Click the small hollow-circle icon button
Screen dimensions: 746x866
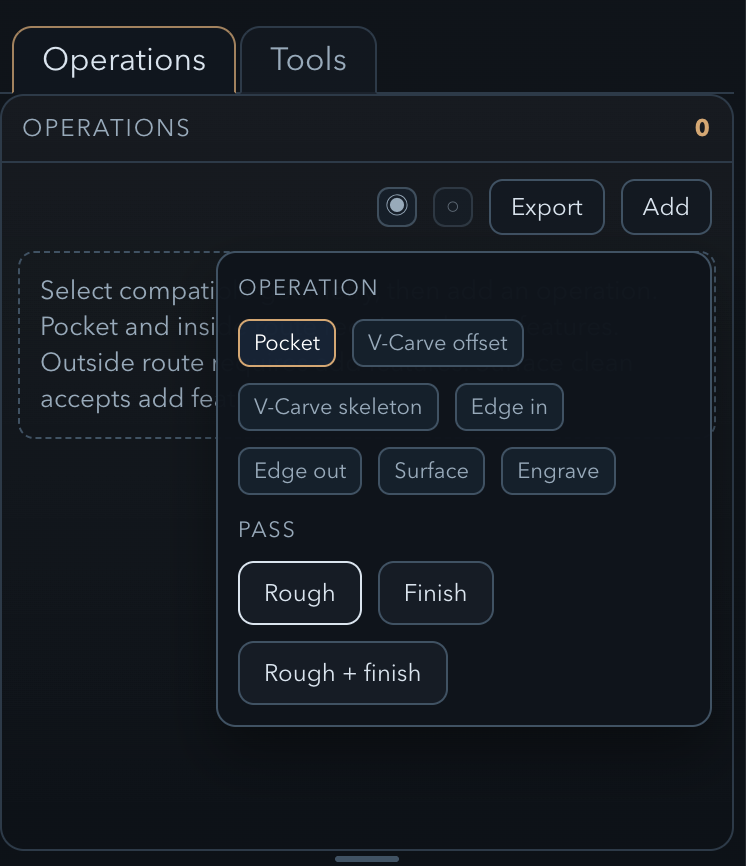[452, 207]
